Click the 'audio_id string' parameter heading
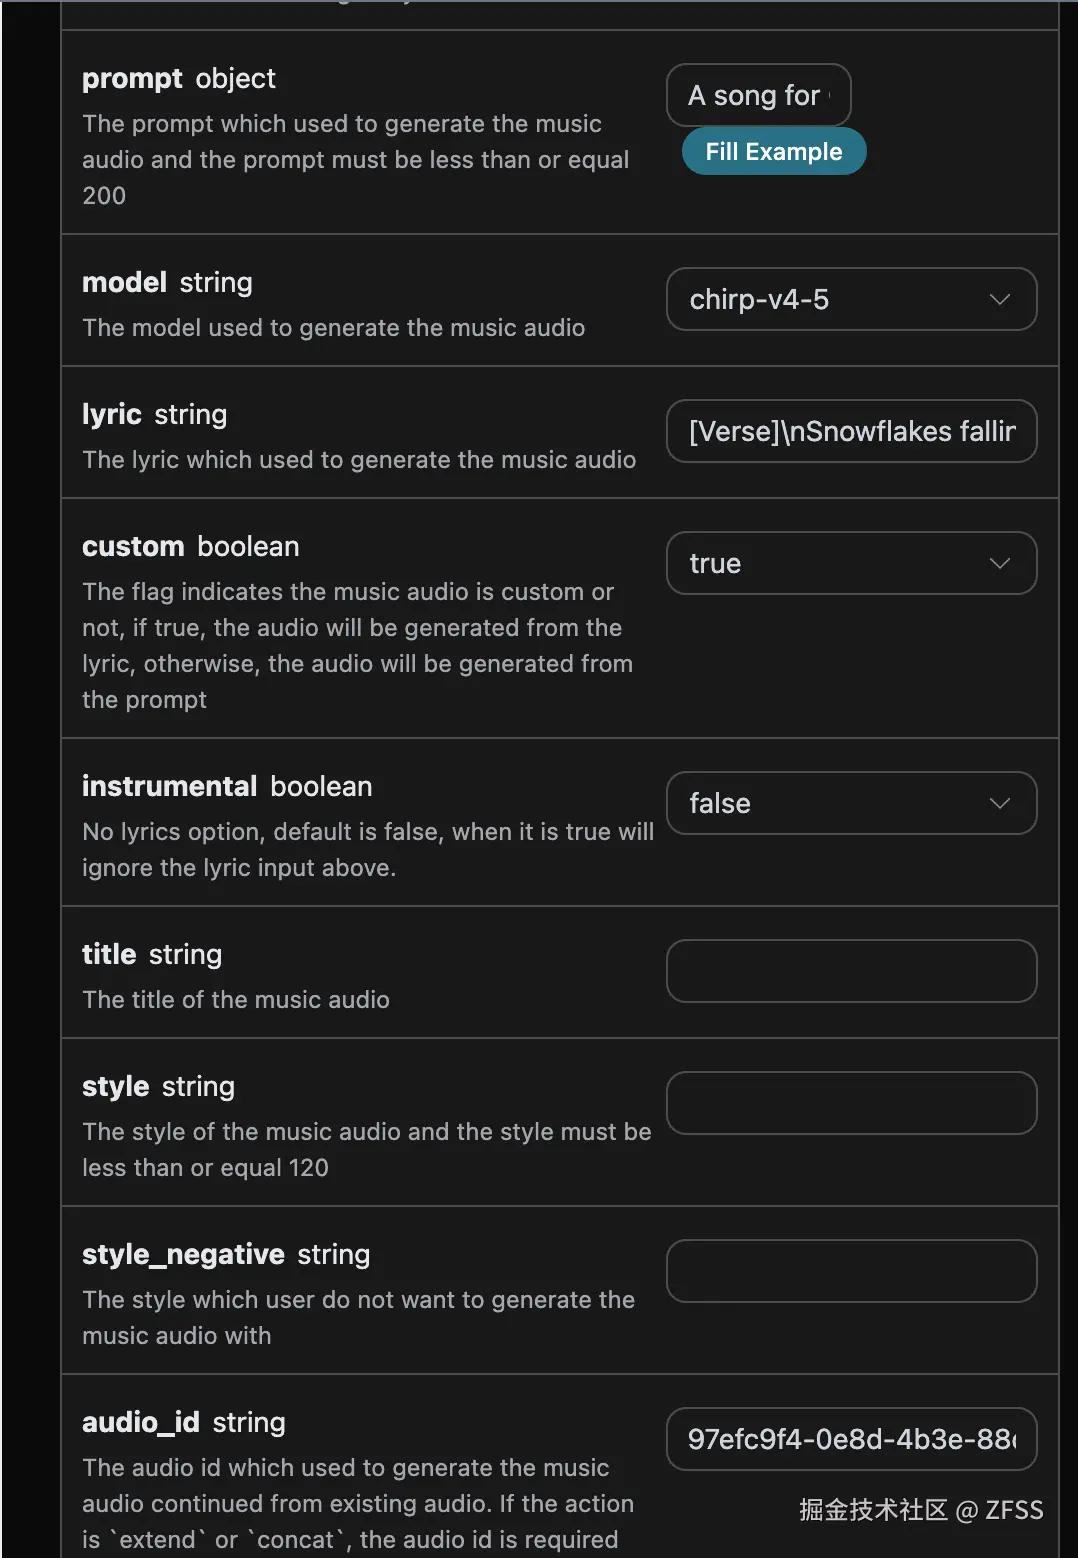Screen dimensions: 1078x1558 coord(184,1422)
